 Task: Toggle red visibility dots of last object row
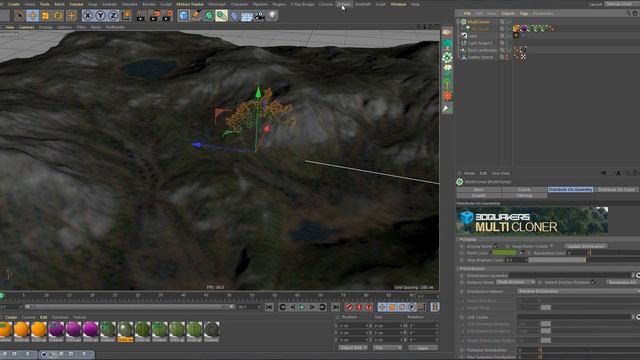(507, 57)
